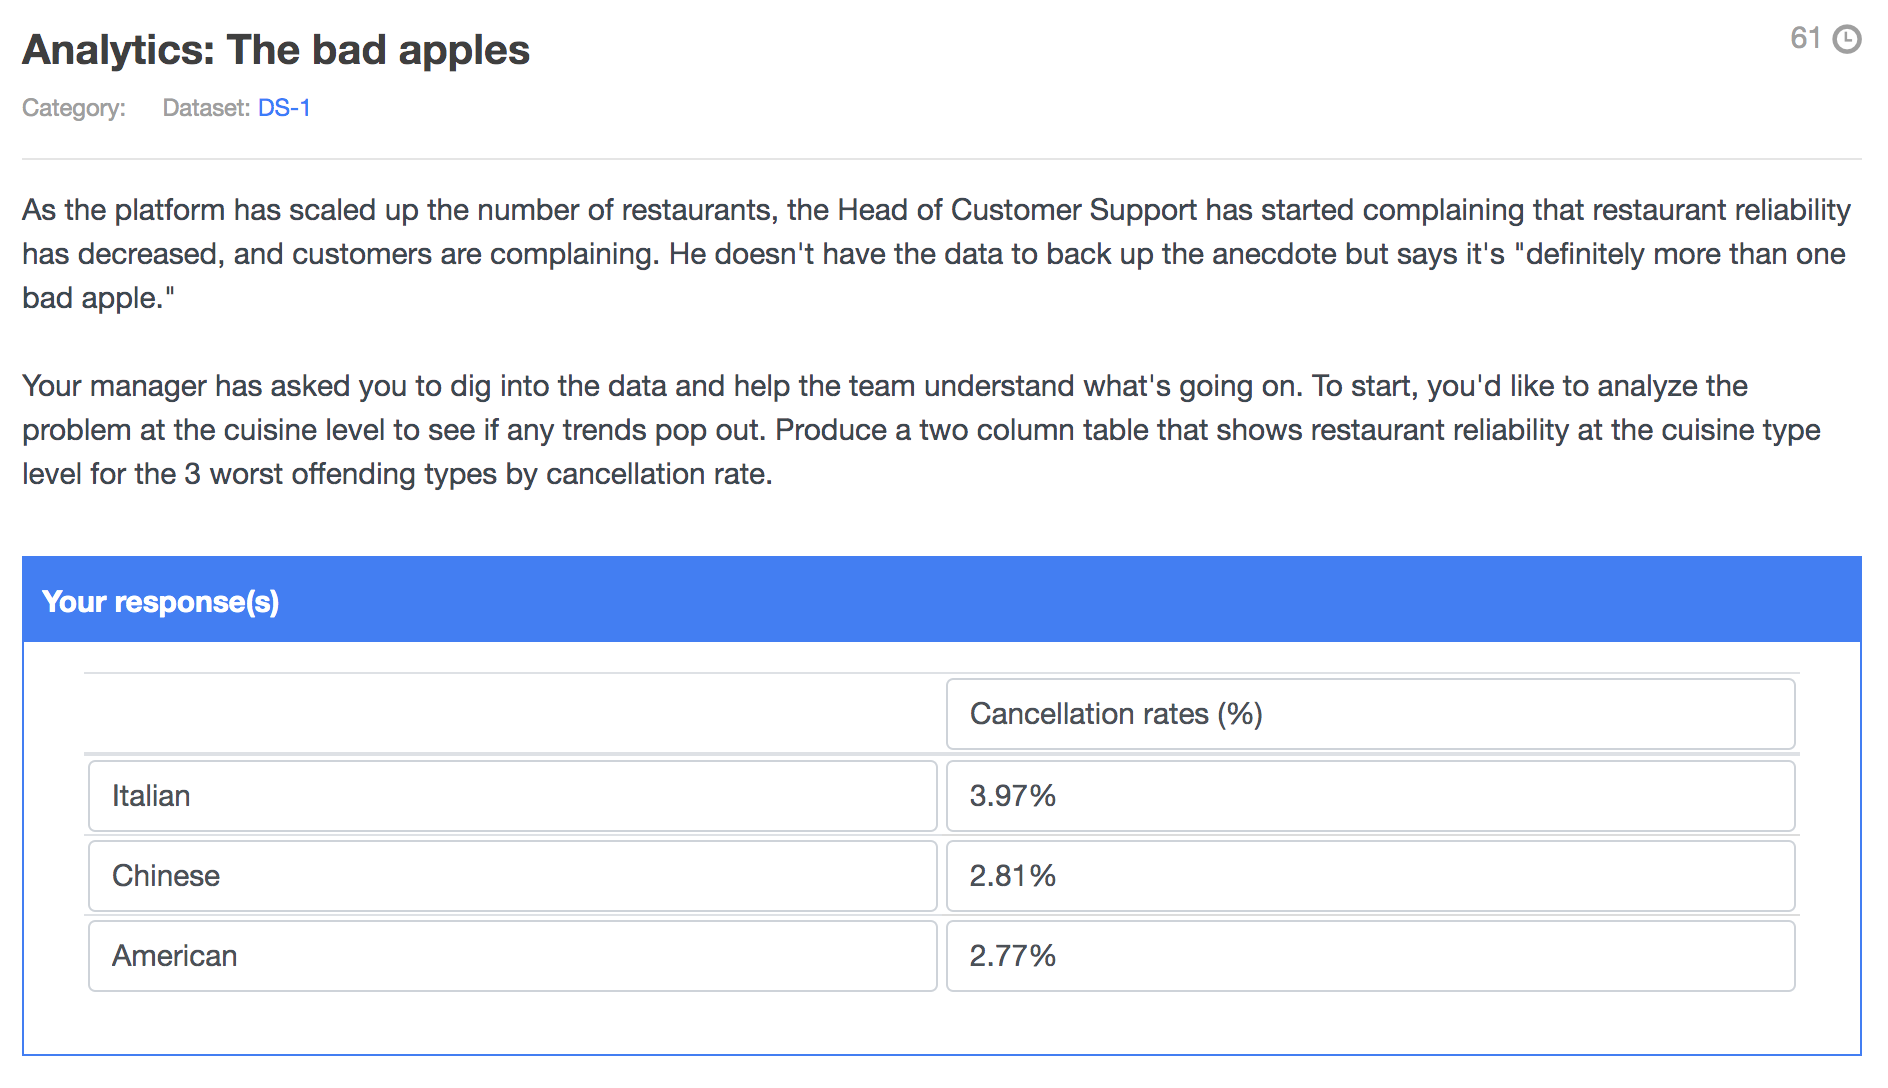Click the 3.97% rate field
Screen dimensions: 1888x1088
click(x=1370, y=796)
